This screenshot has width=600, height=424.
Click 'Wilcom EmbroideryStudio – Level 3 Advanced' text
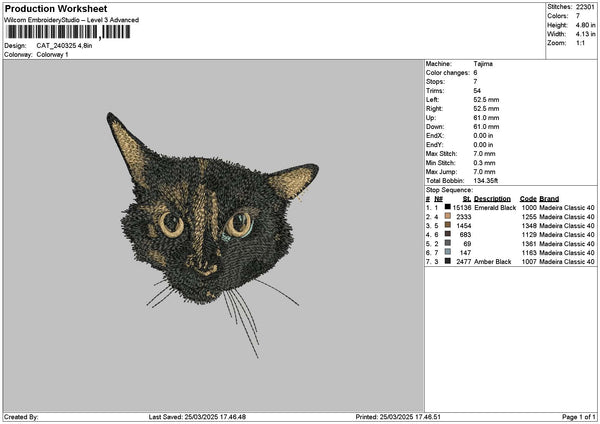[x=72, y=20]
